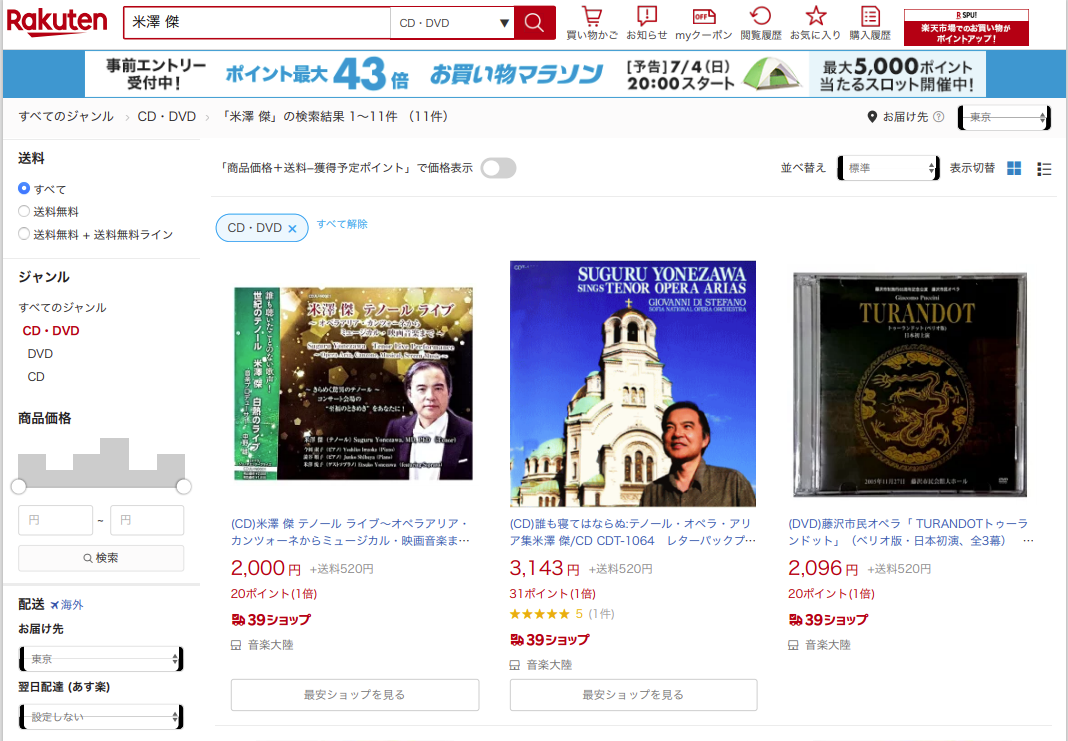Image resolution: width=1068 pixels, height=741 pixels.
Task: Click the すべて解除 link
Action: click(342, 224)
